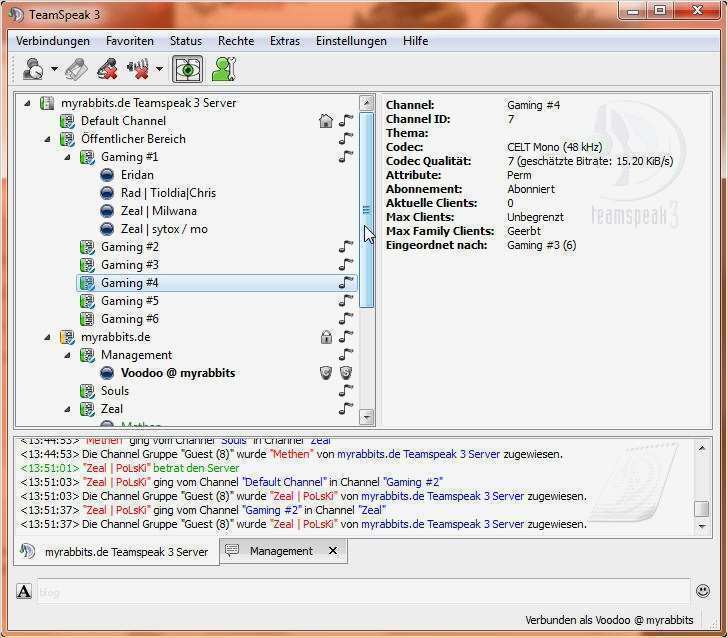This screenshot has width=728, height=638.
Task: Collapse the Öffentlicher Bereich channel
Action: click(47, 139)
